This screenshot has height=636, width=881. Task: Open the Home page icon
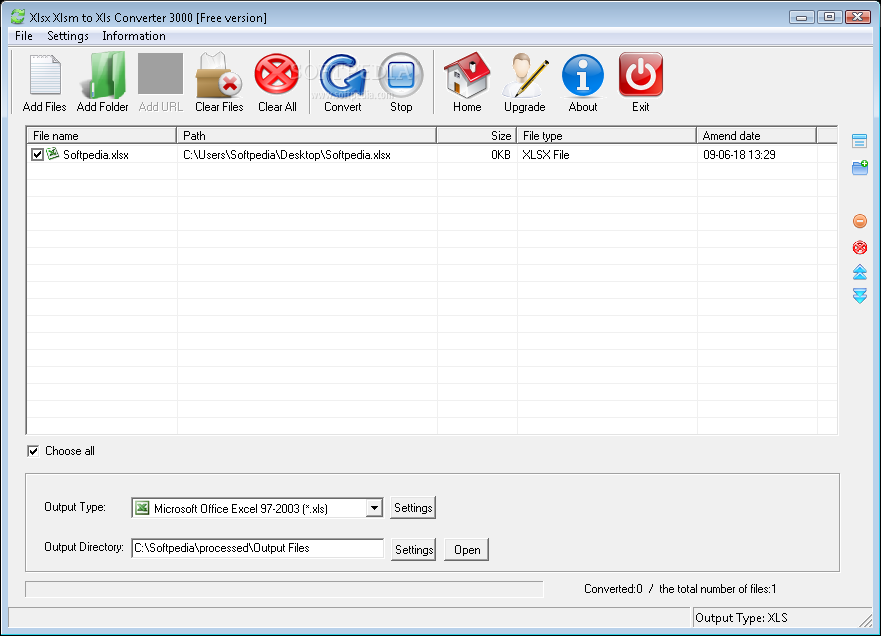[467, 75]
